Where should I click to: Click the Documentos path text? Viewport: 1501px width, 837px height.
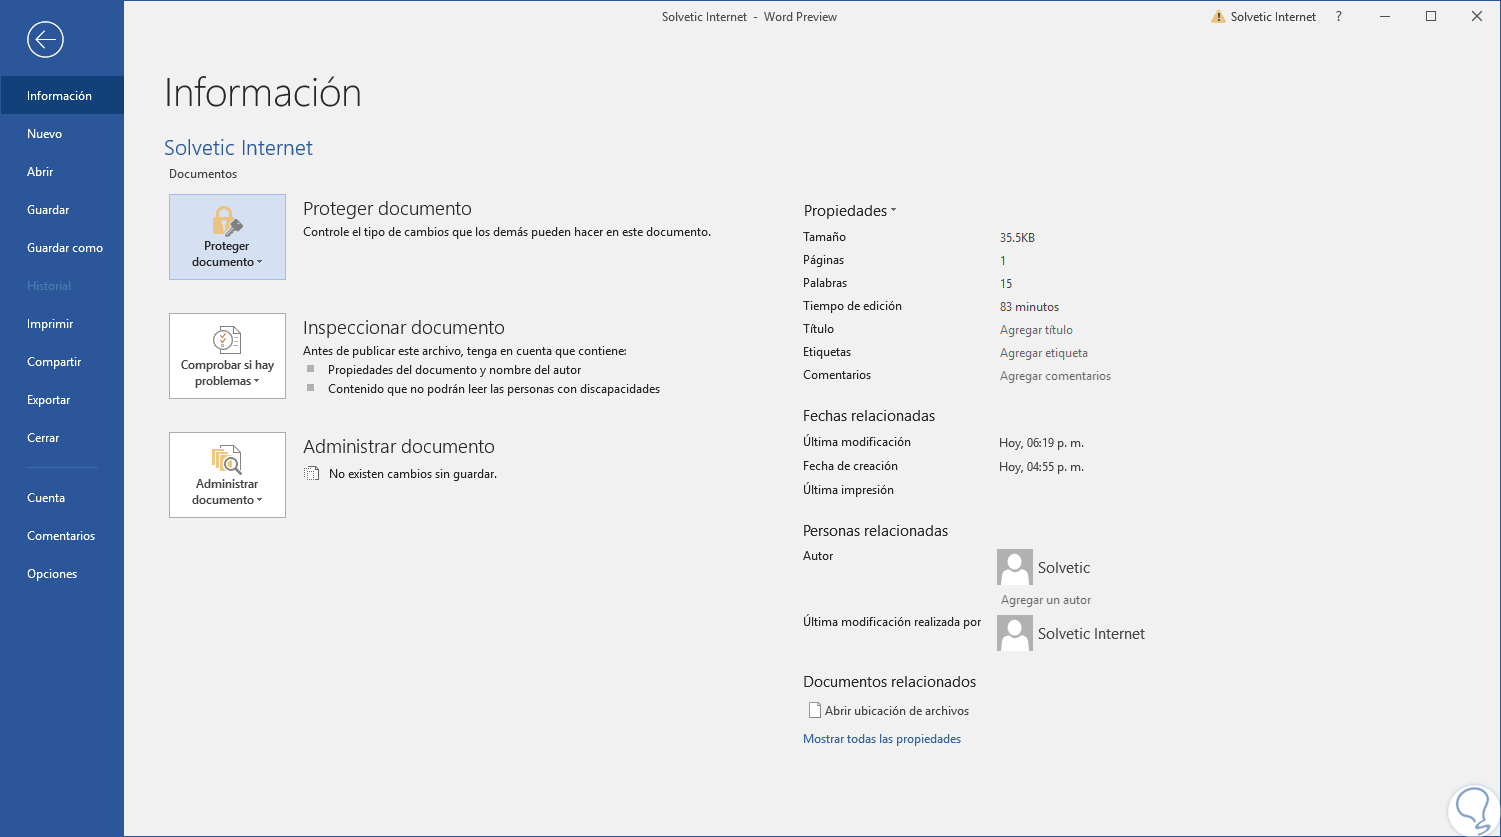tap(203, 174)
